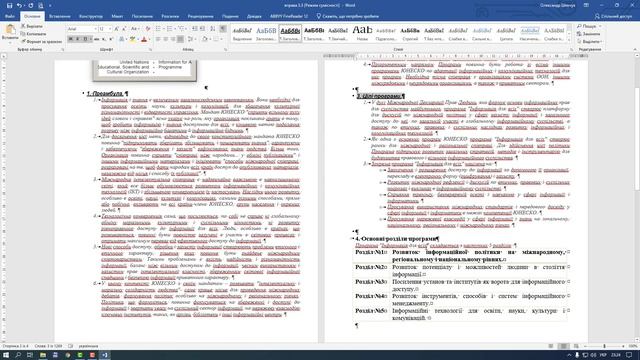640x360 pixels.
Task: Open File Explorer from taskbar
Action: pos(42,355)
